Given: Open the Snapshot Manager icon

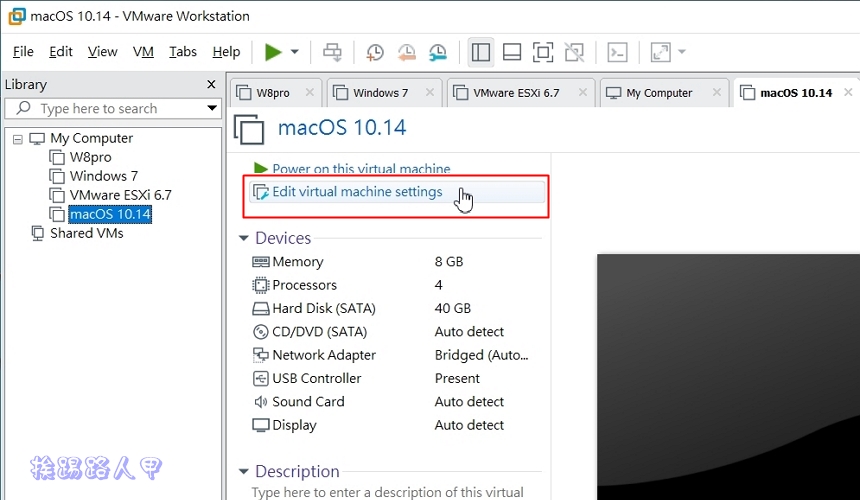Looking at the screenshot, I should point(438,52).
